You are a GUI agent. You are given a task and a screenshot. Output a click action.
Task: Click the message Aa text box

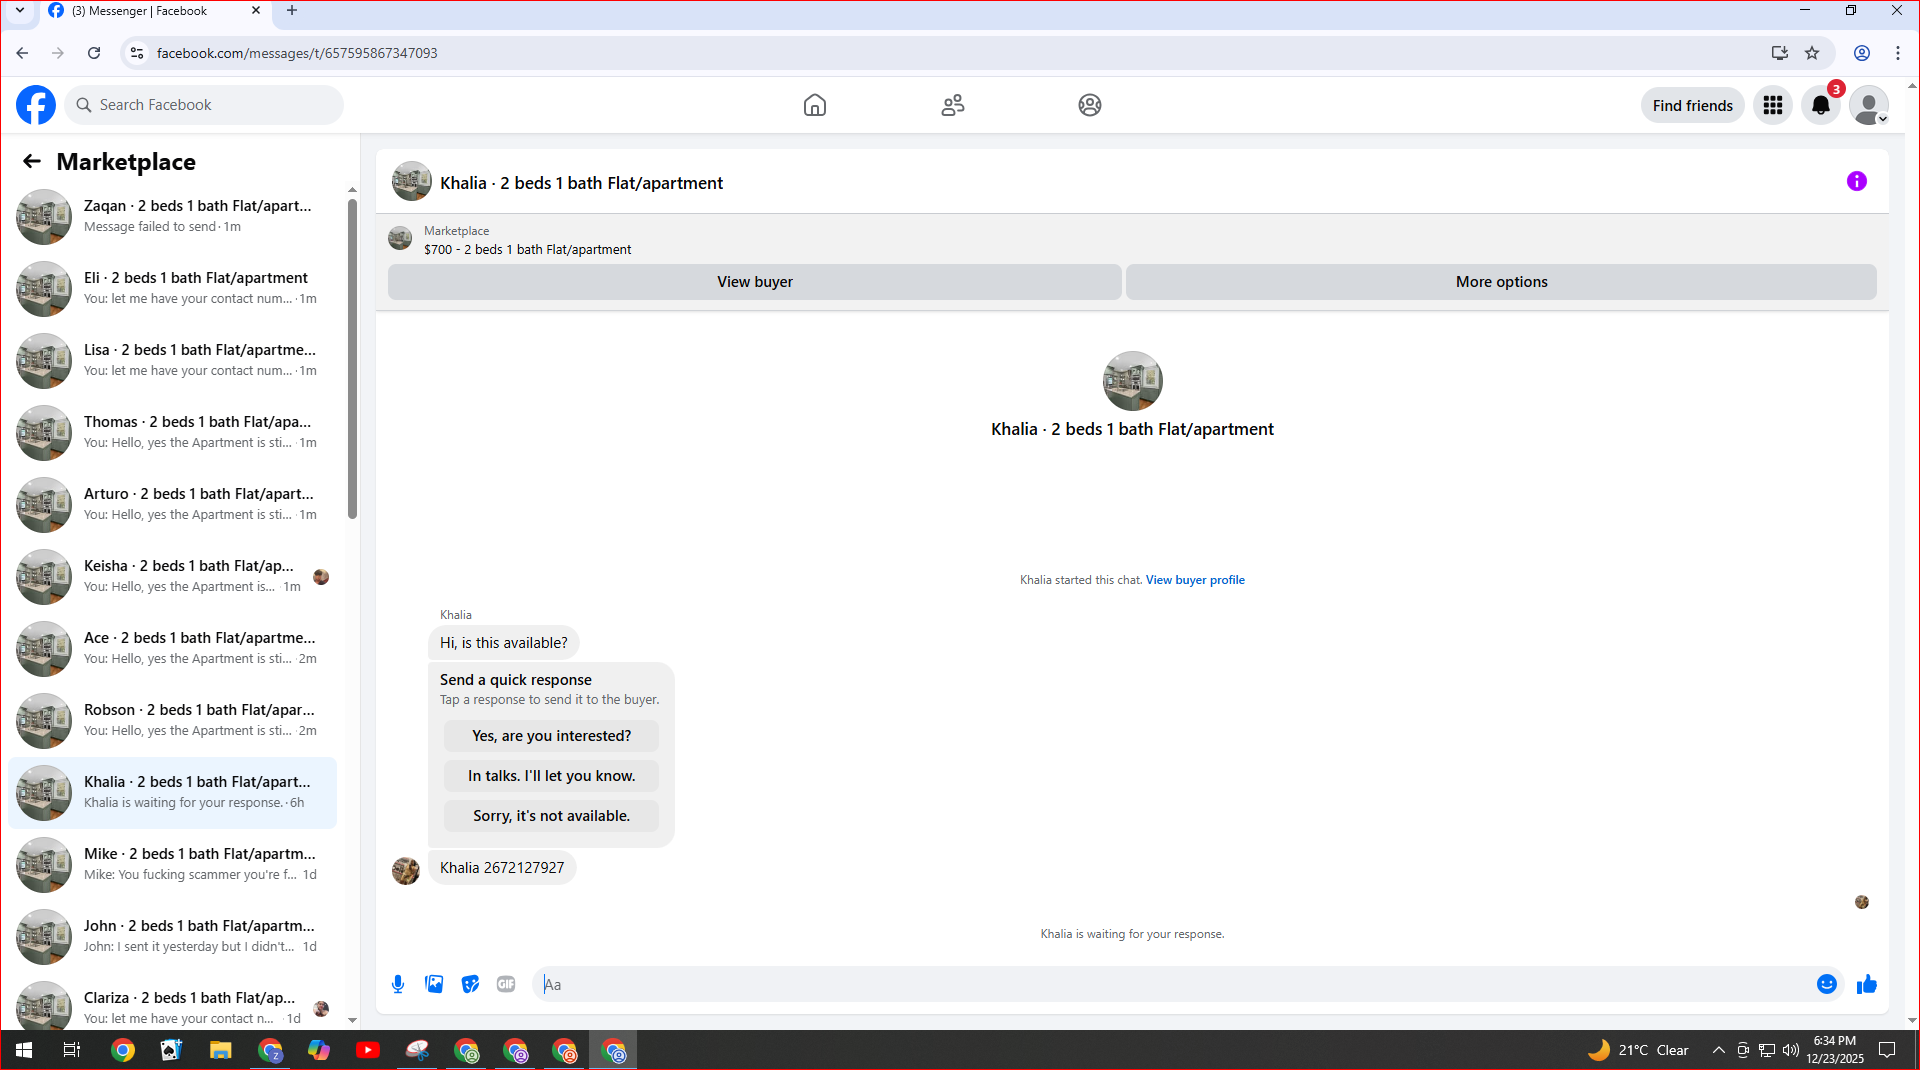click(x=1175, y=984)
